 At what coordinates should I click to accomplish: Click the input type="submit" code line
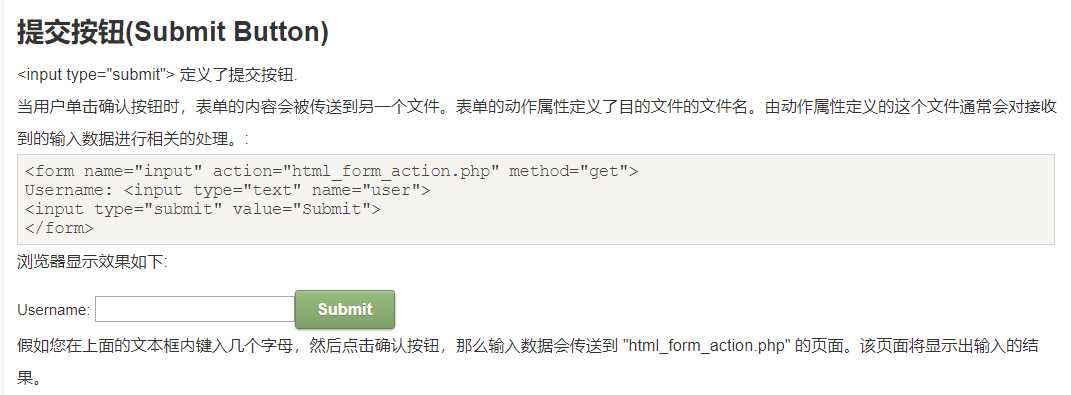tap(202, 209)
